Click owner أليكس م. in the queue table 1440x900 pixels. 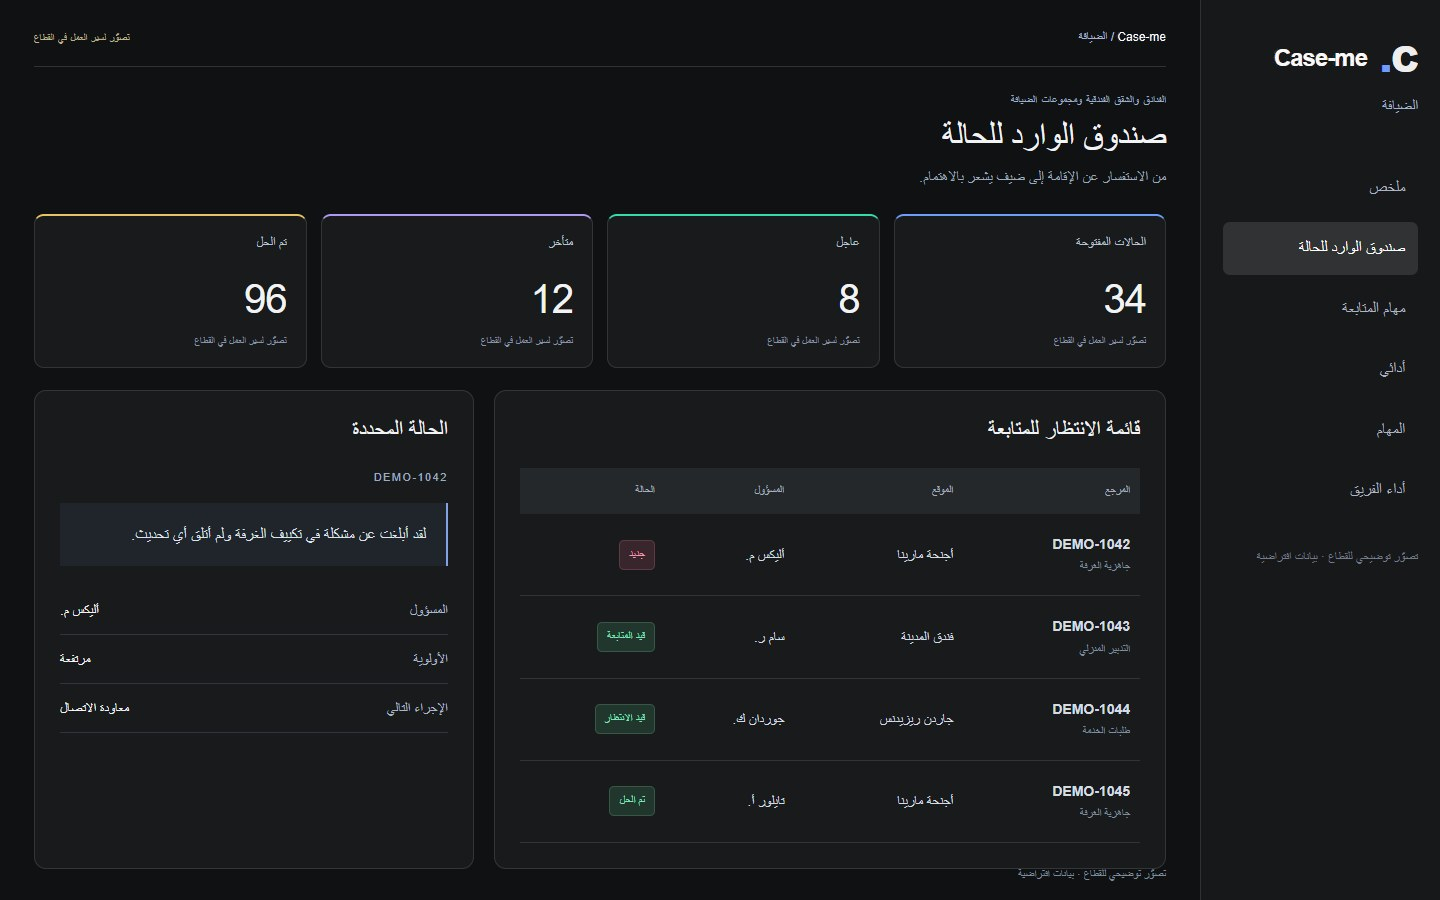(x=765, y=555)
